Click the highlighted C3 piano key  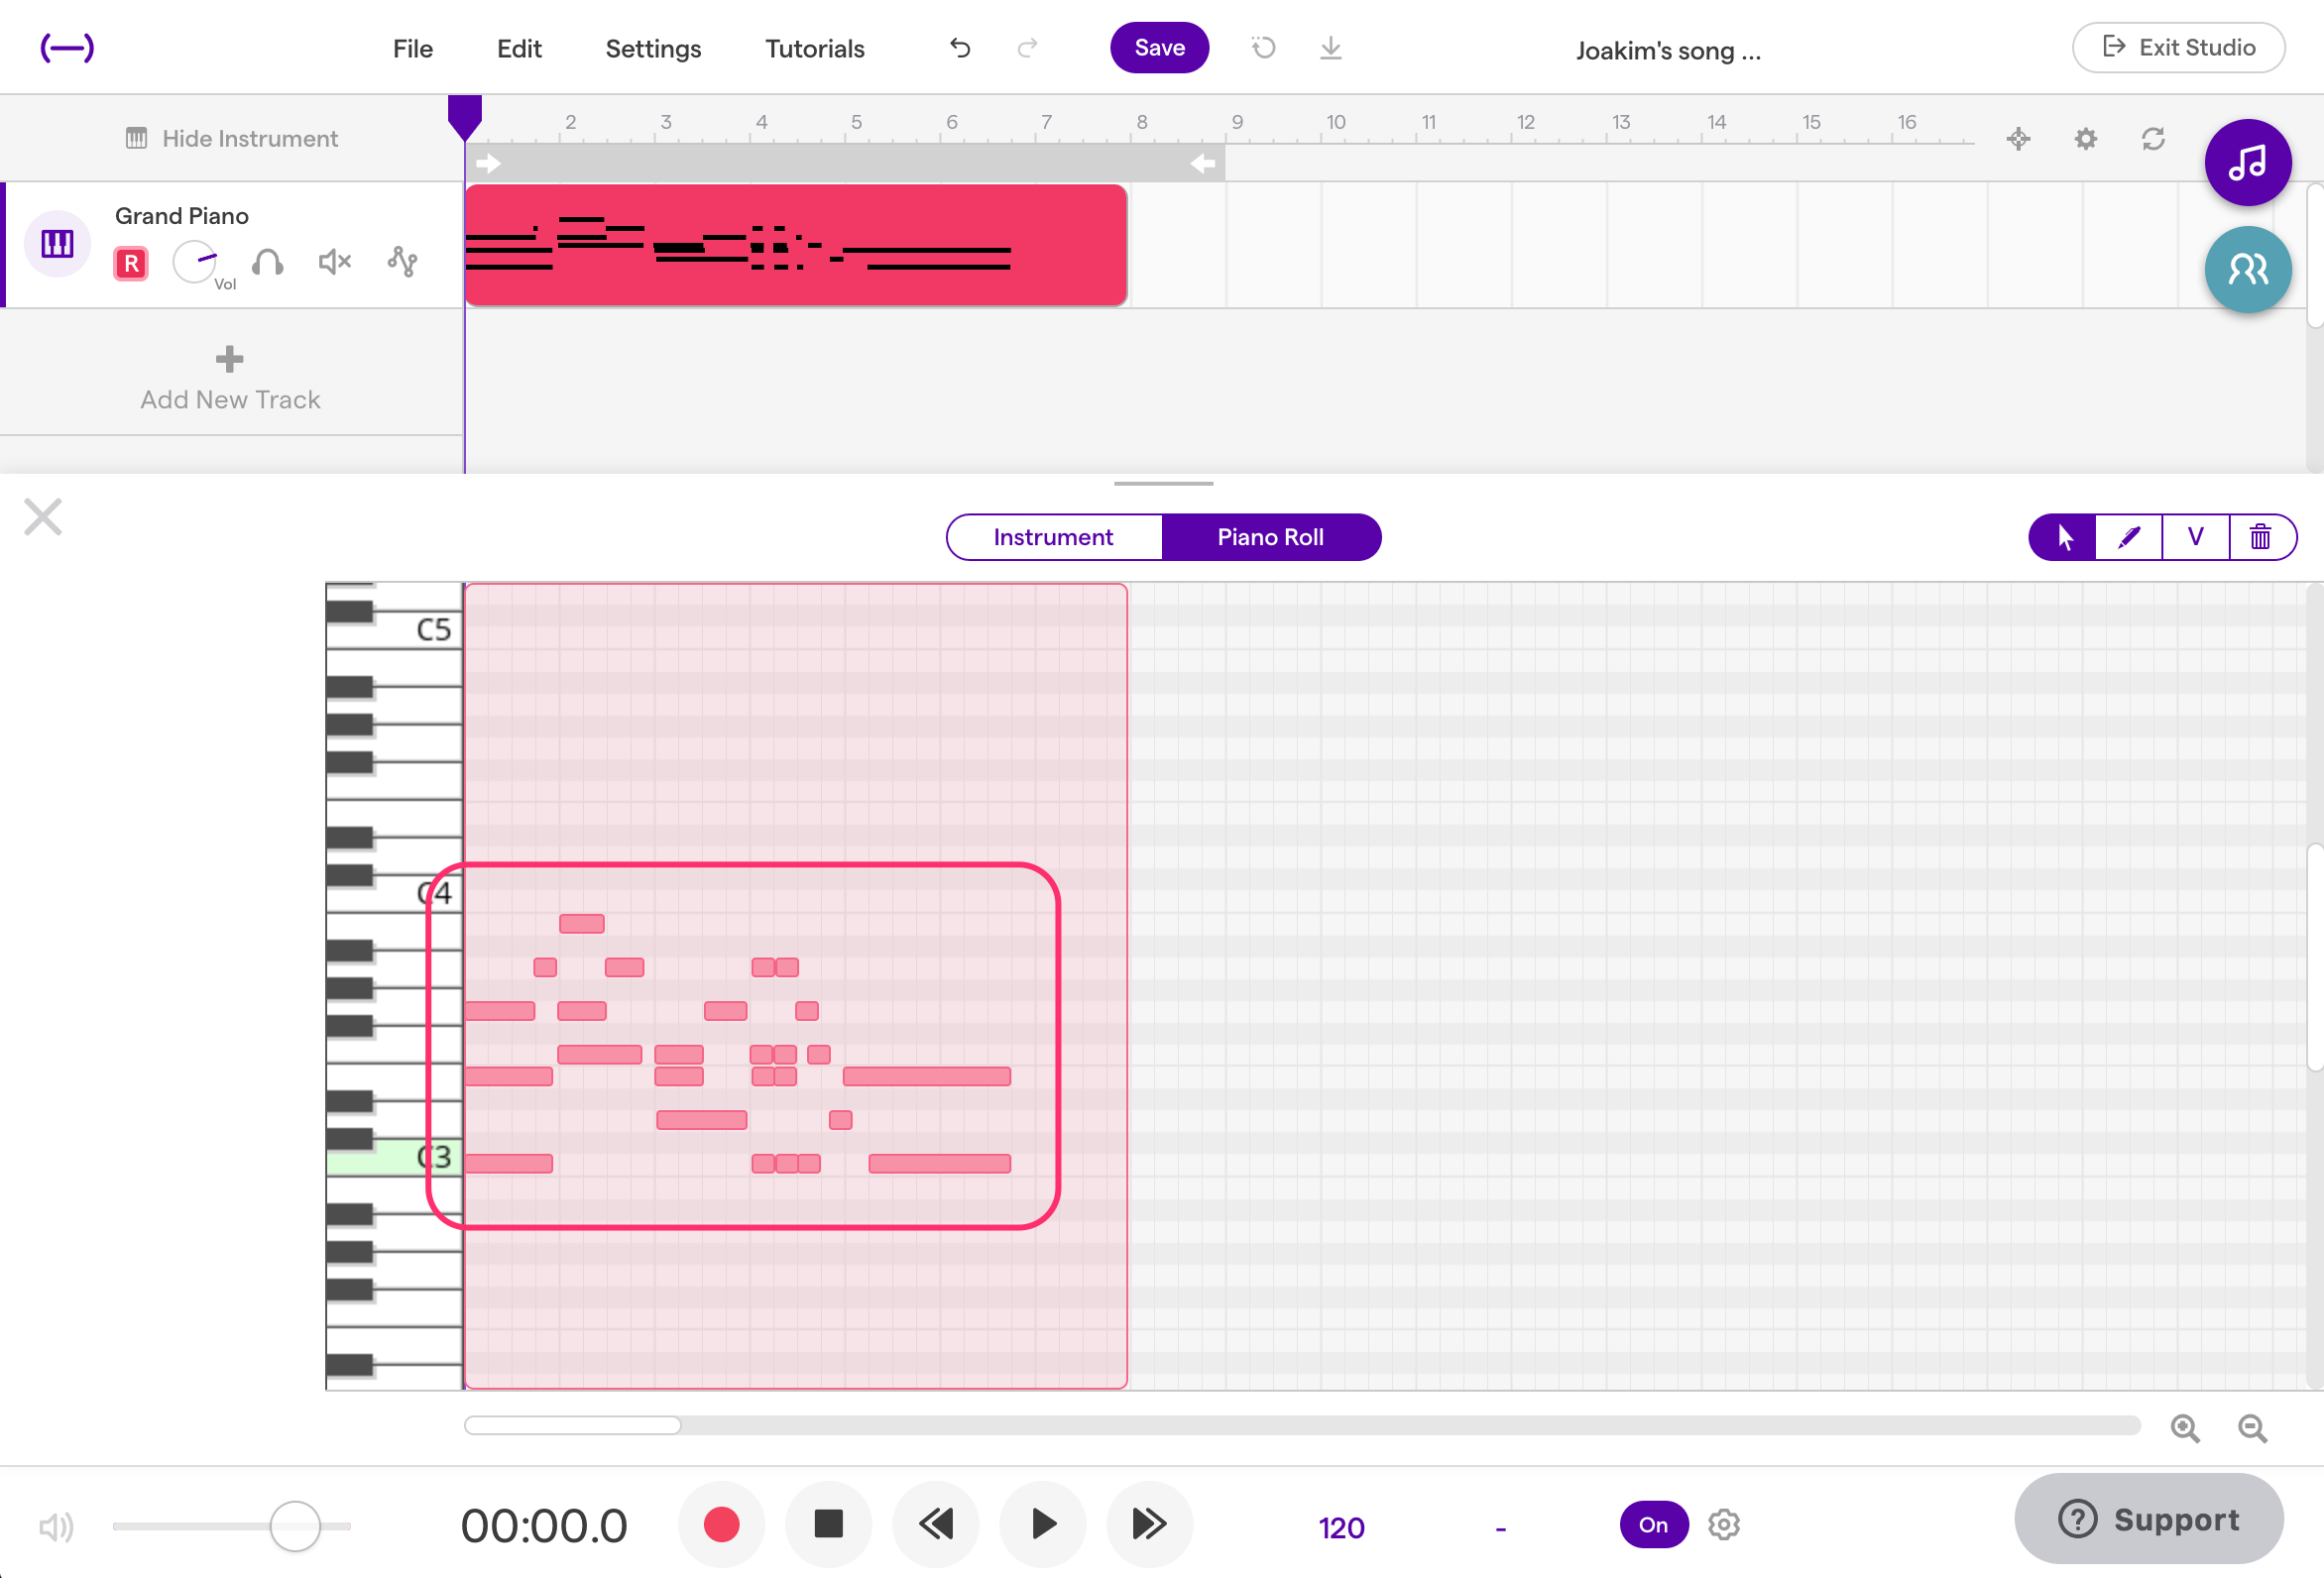395,1157
